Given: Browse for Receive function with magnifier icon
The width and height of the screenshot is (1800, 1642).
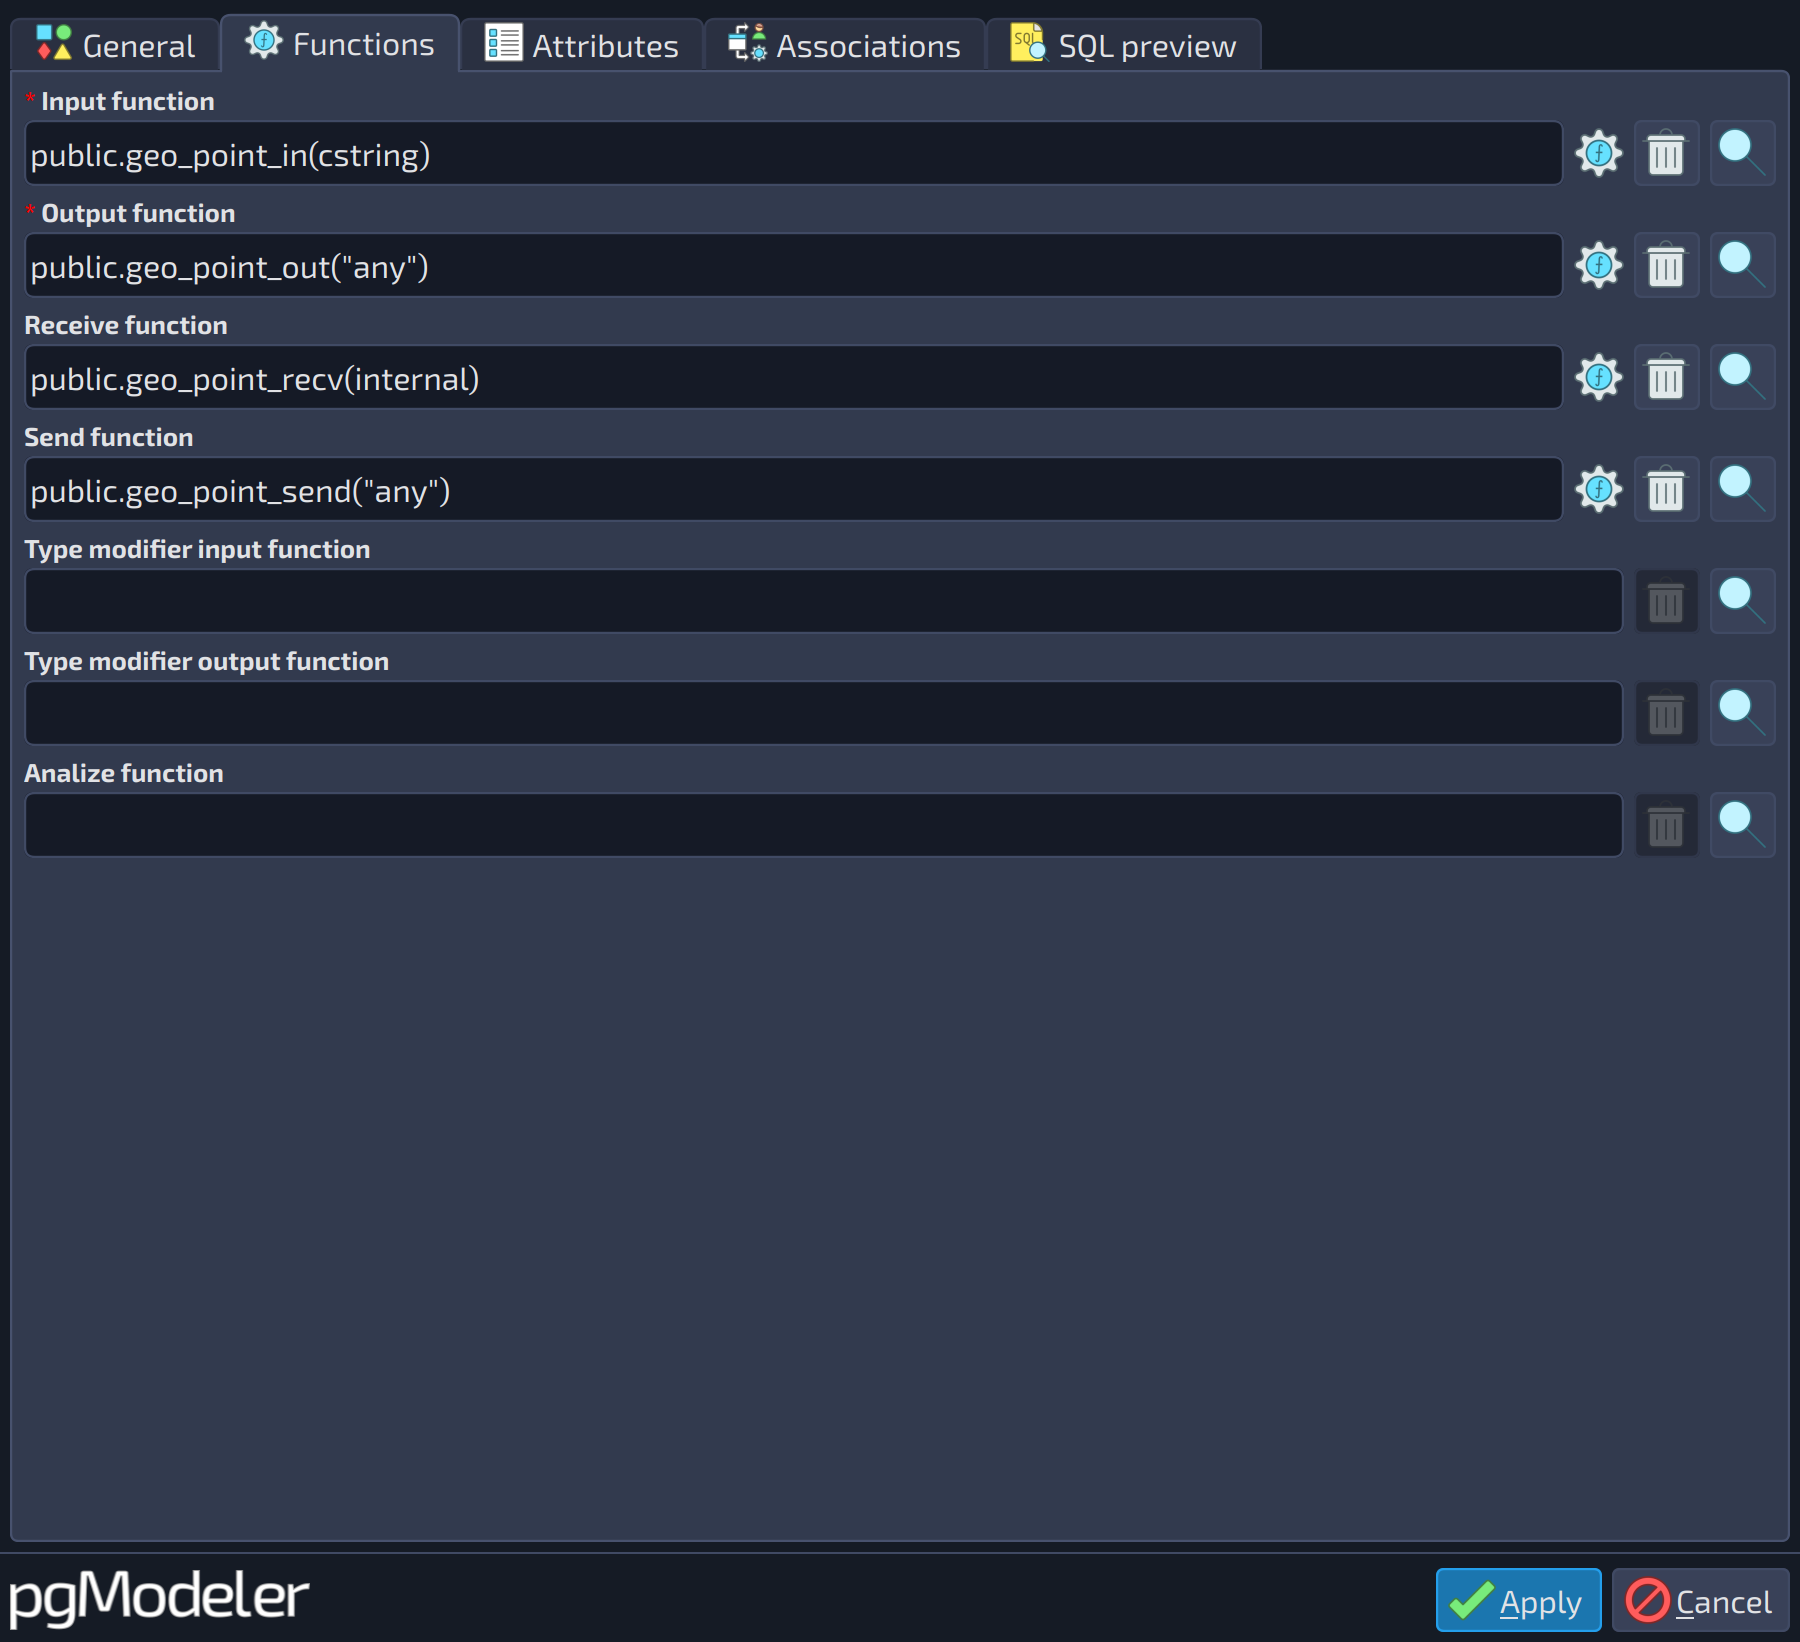Looking at the screenshot, I should tap(1742, 378).
